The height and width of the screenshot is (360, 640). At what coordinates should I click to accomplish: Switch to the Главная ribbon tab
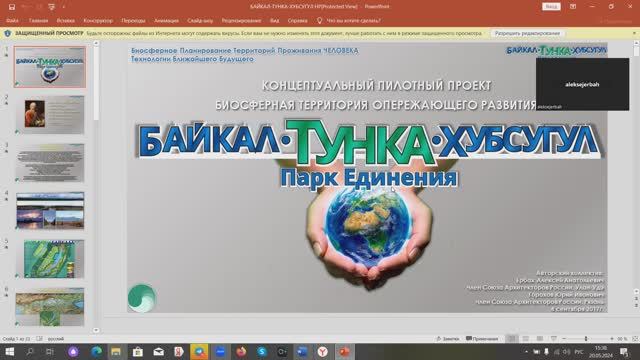pyautogui.click(x=38, y=20)
